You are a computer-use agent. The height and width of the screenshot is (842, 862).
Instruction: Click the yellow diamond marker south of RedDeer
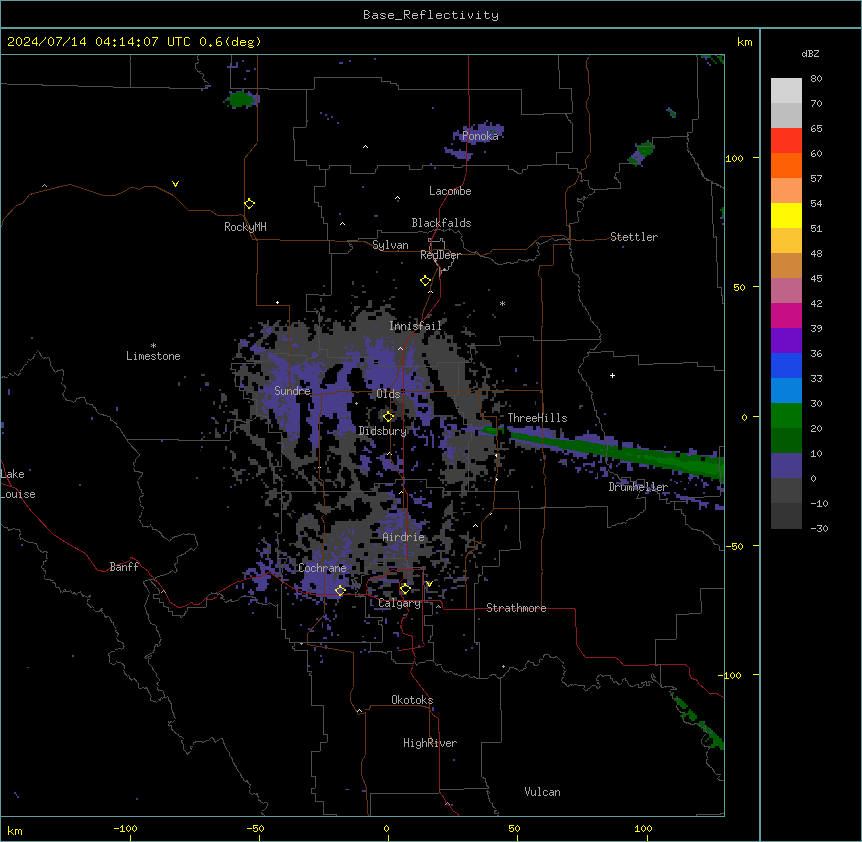pos(426,281)
